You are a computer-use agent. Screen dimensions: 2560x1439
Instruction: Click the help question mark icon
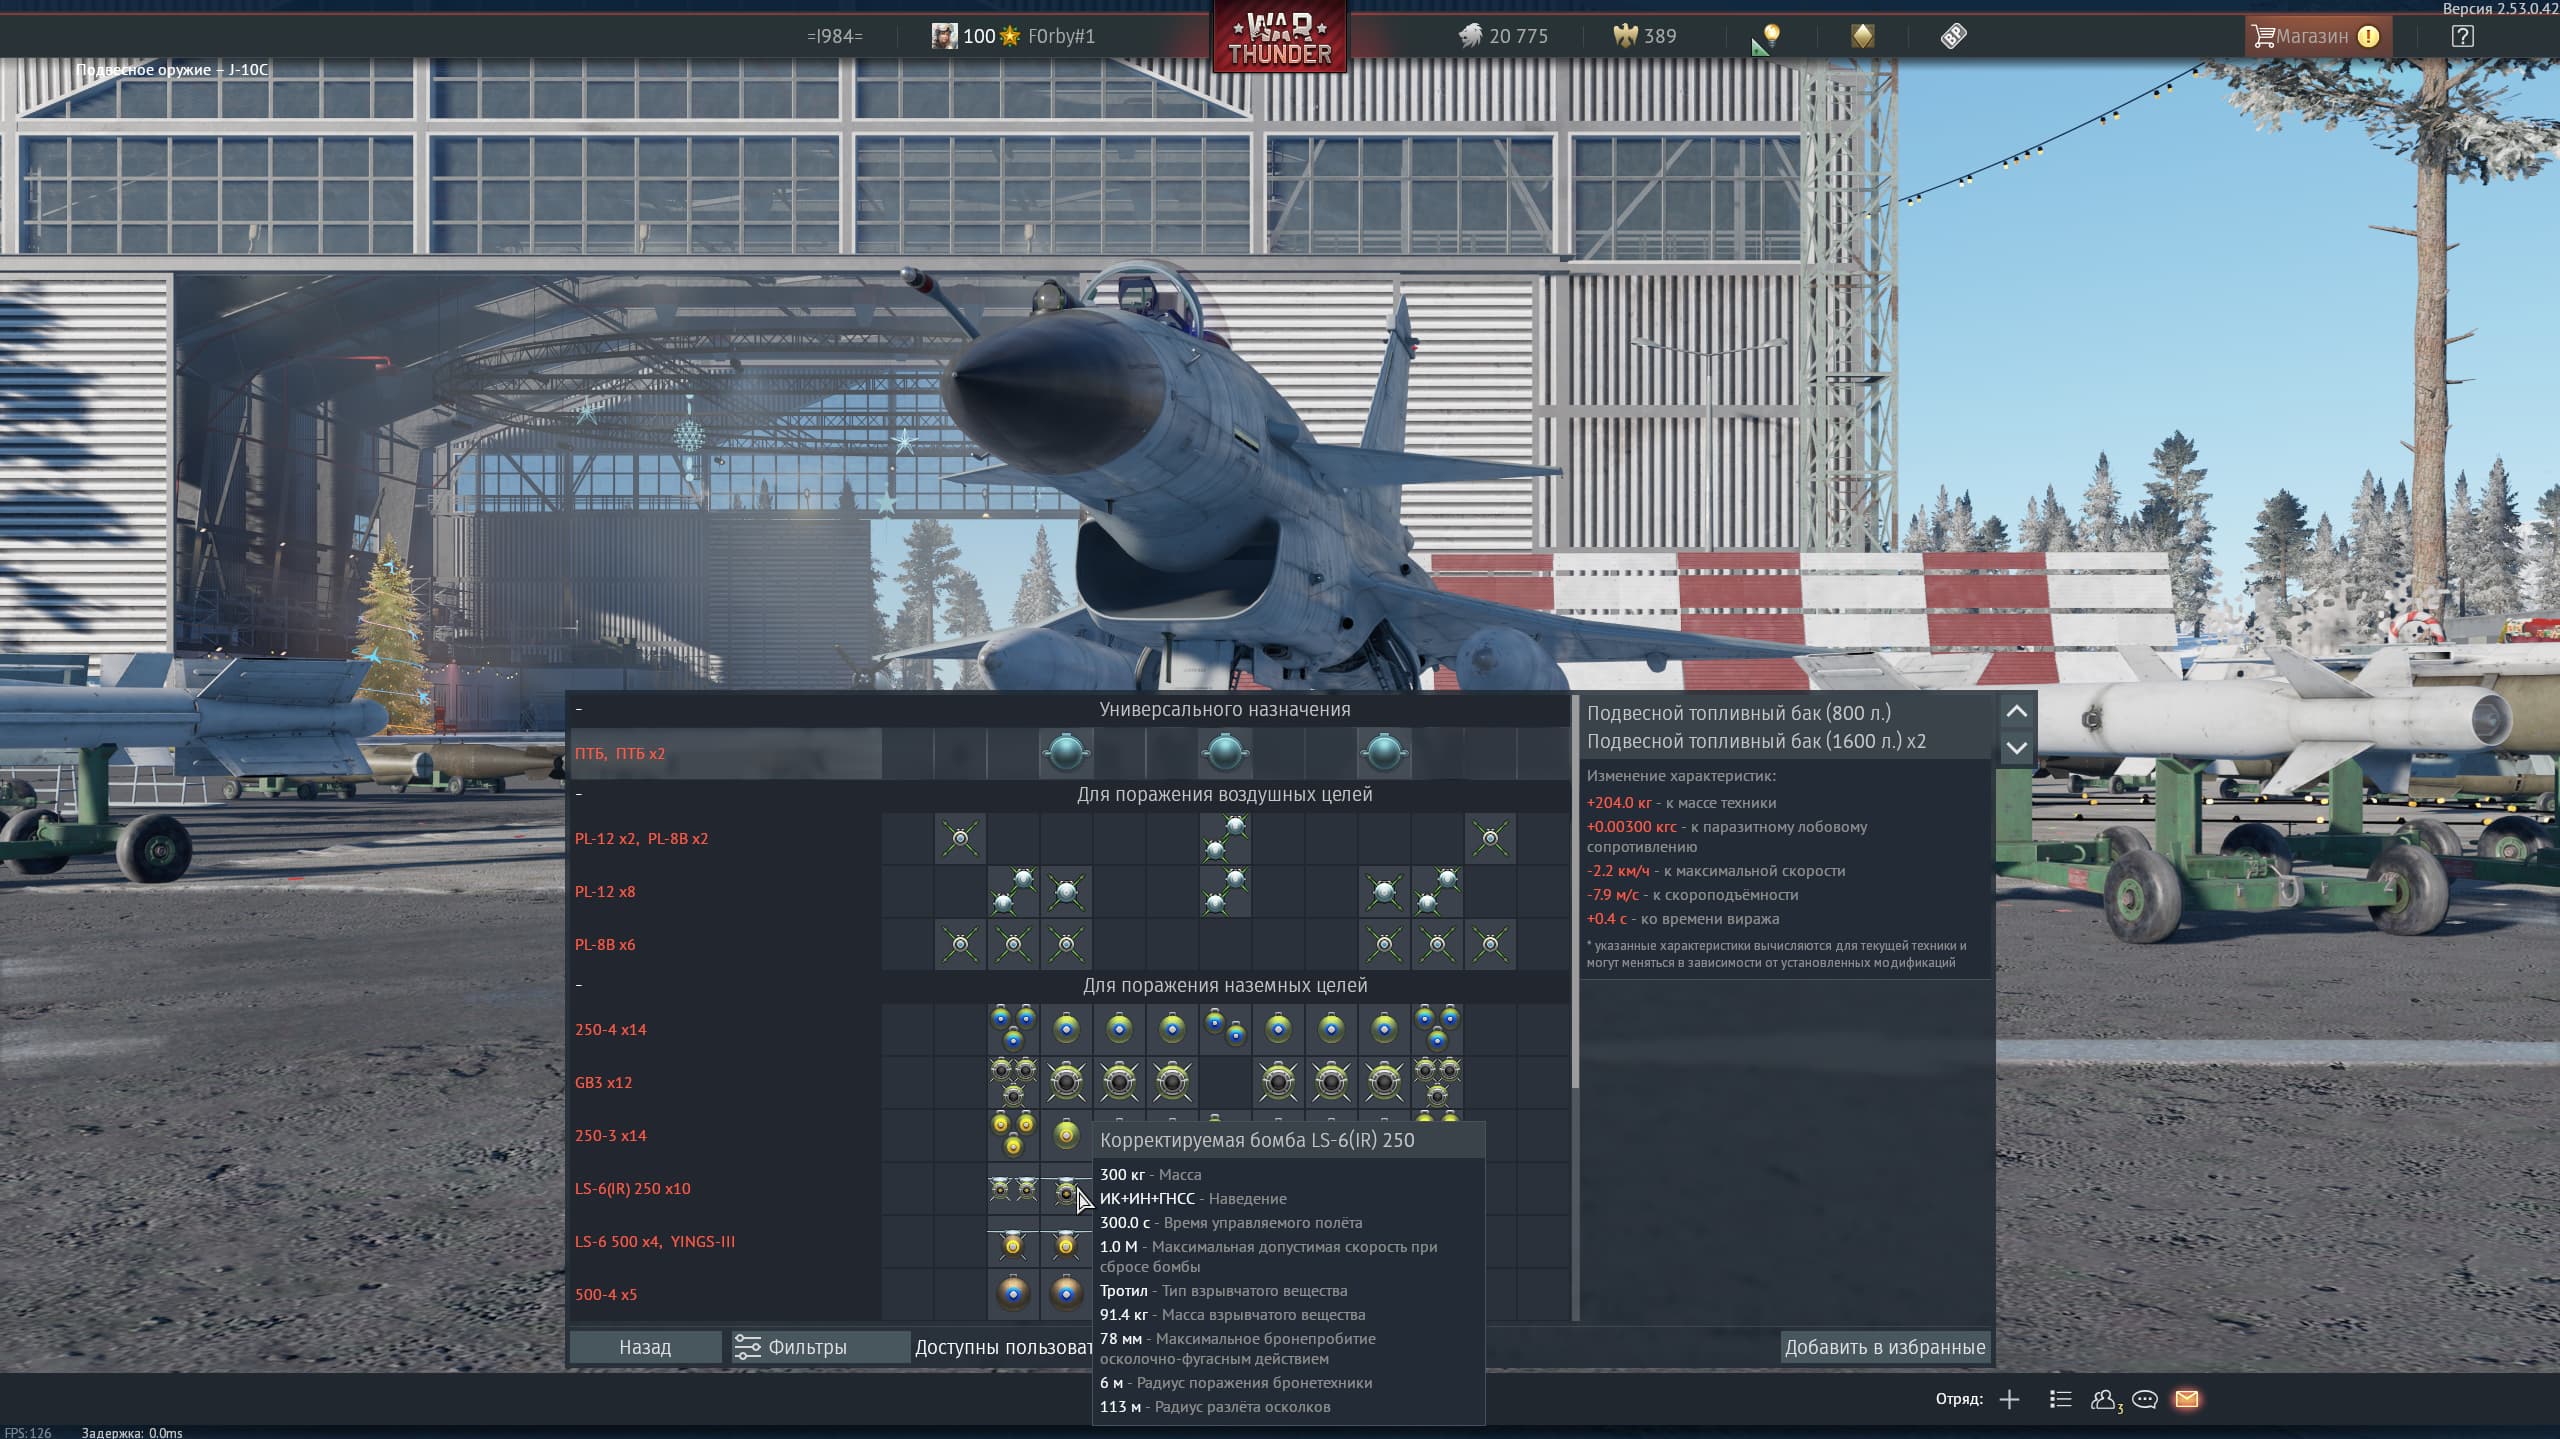click(2462, 37)
